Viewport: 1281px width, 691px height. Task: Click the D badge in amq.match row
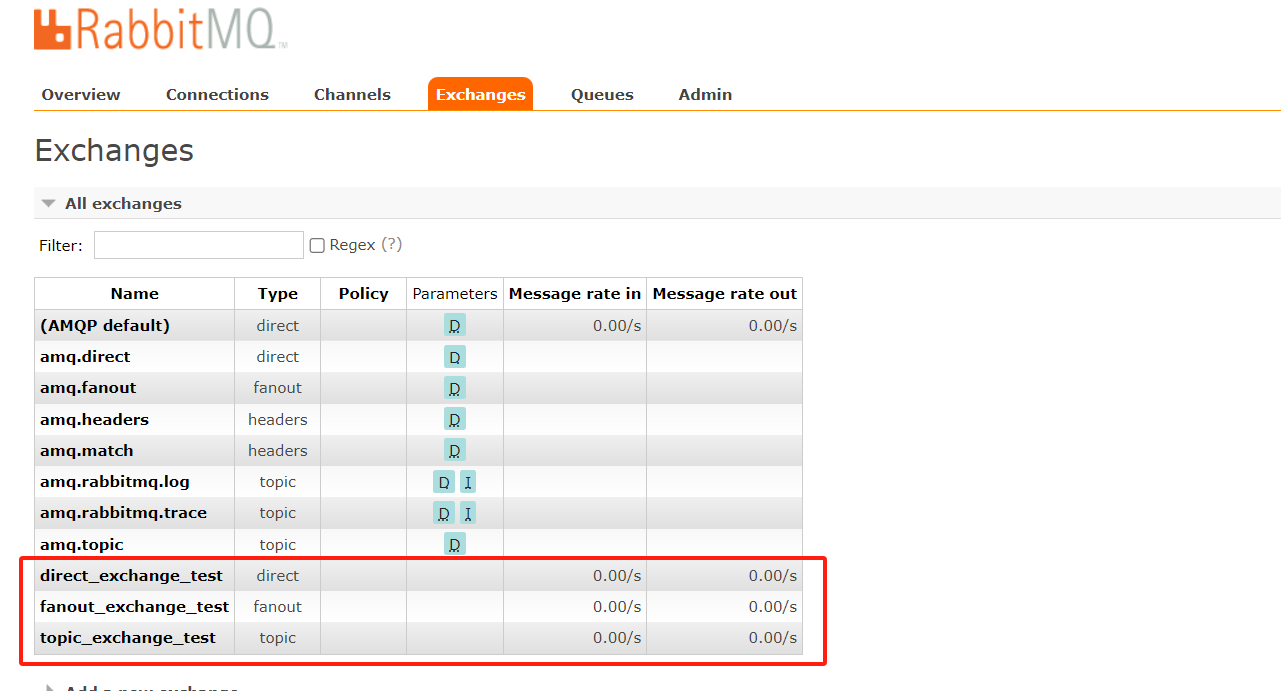455,450
